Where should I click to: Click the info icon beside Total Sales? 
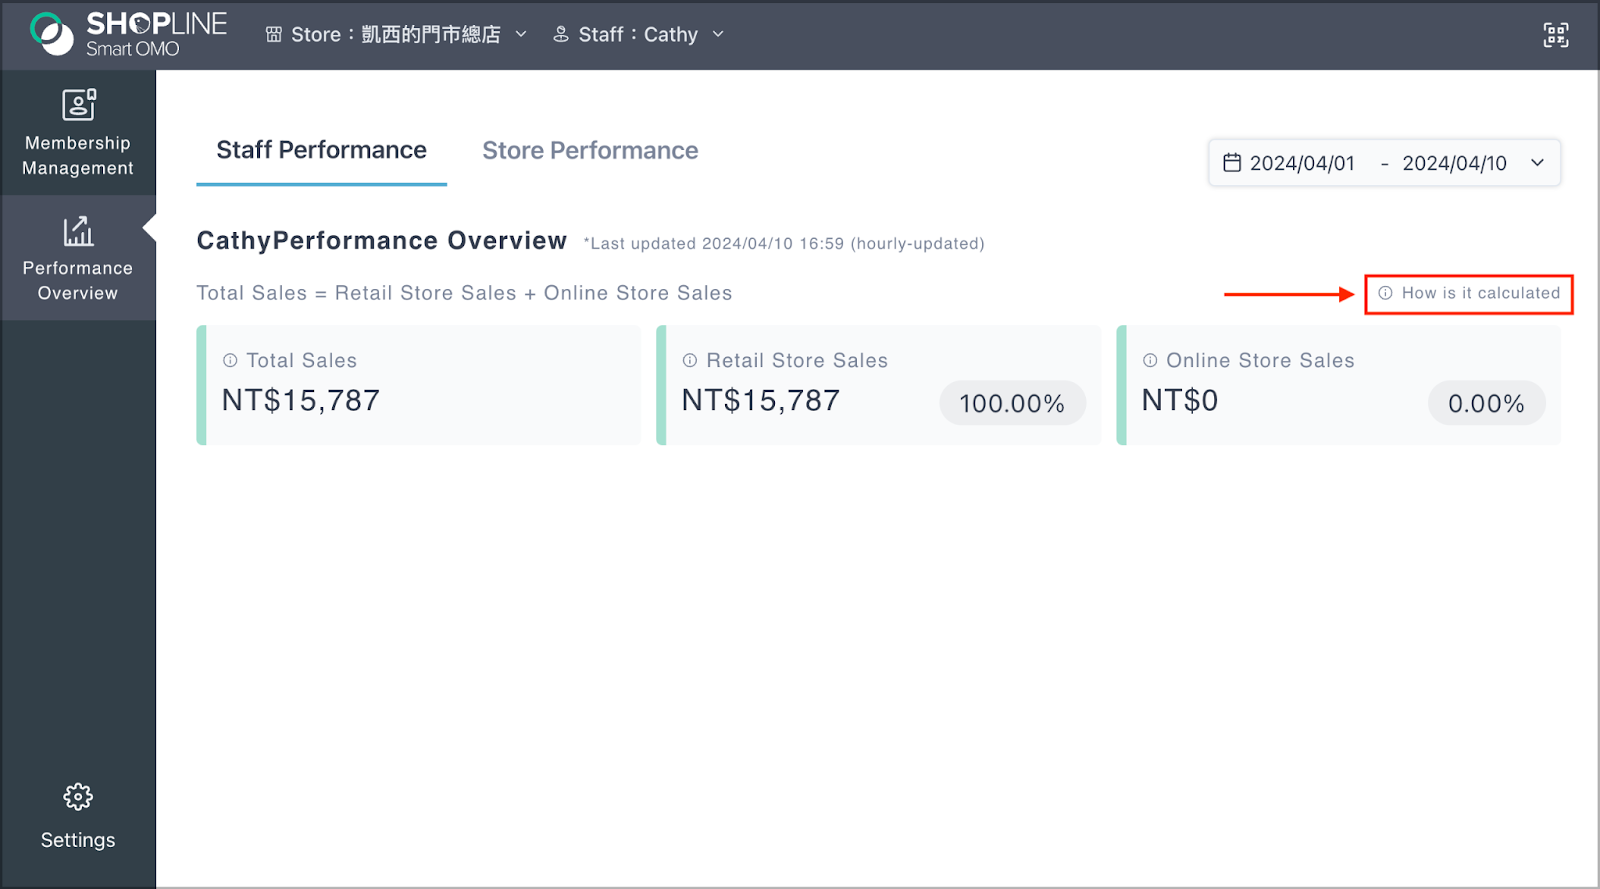[230, 360]
